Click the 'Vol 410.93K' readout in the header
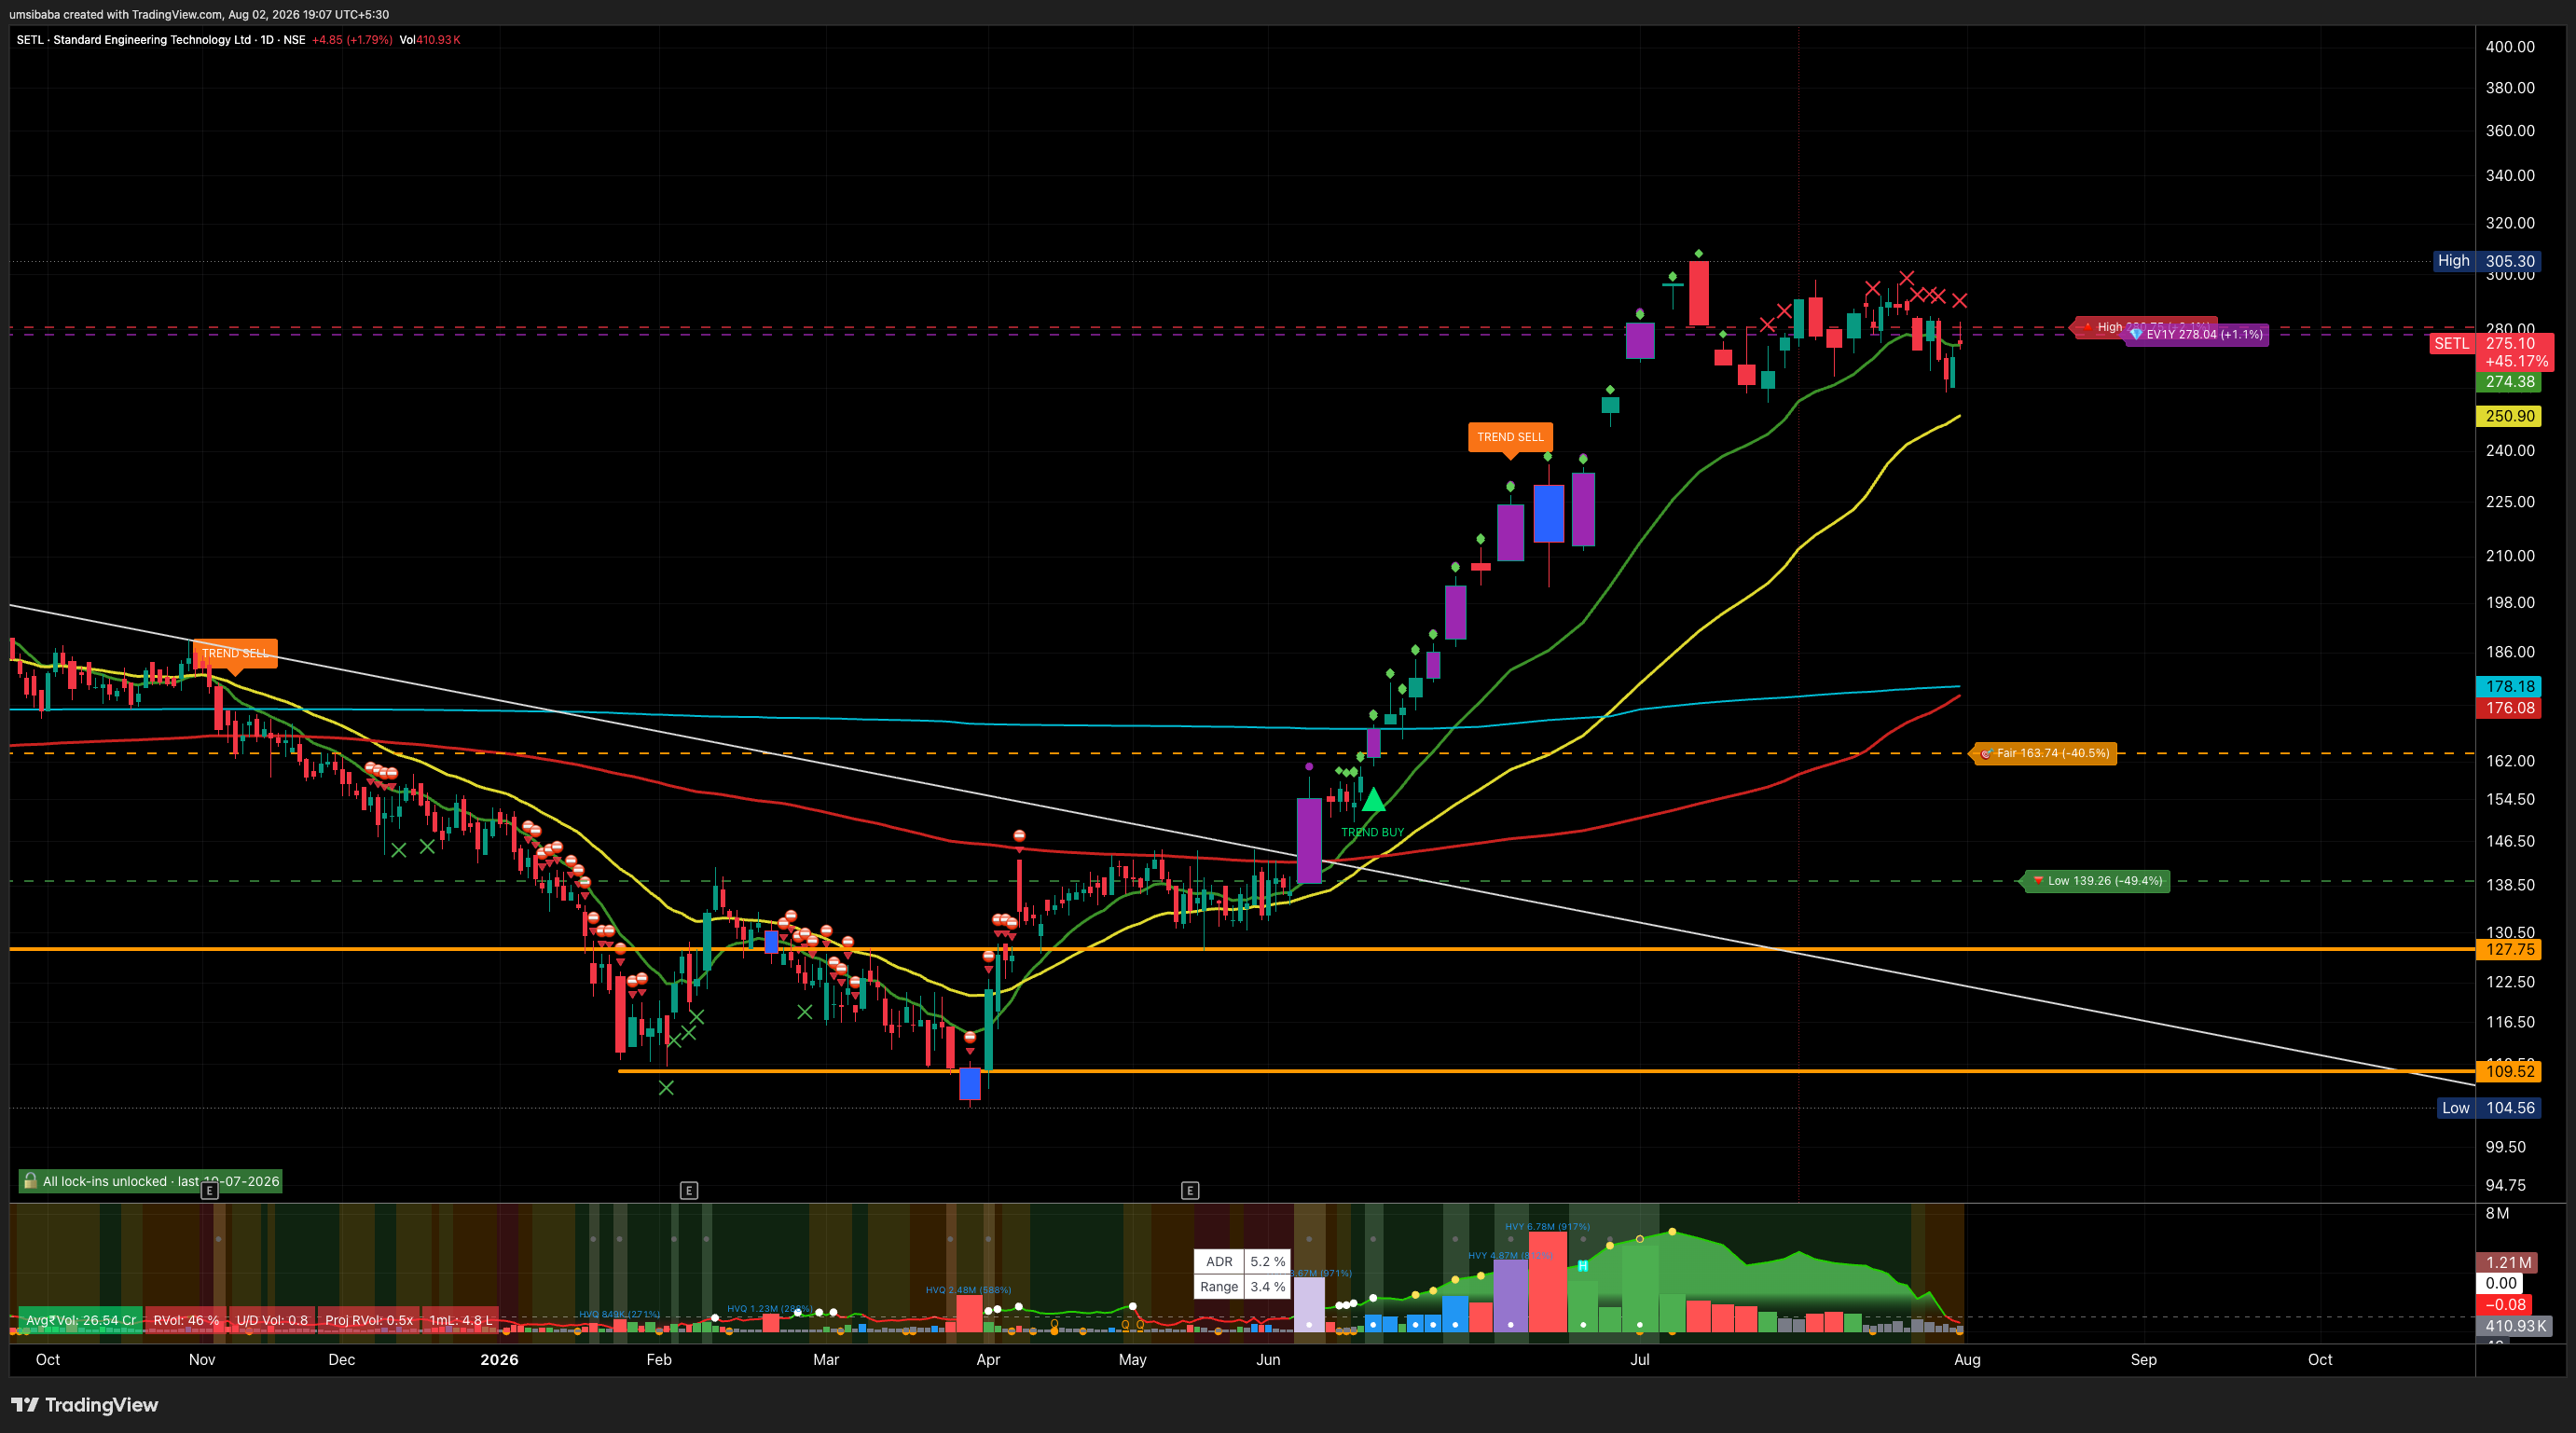The height and width of the screenshot is (1433, 2576). [430, 40]
